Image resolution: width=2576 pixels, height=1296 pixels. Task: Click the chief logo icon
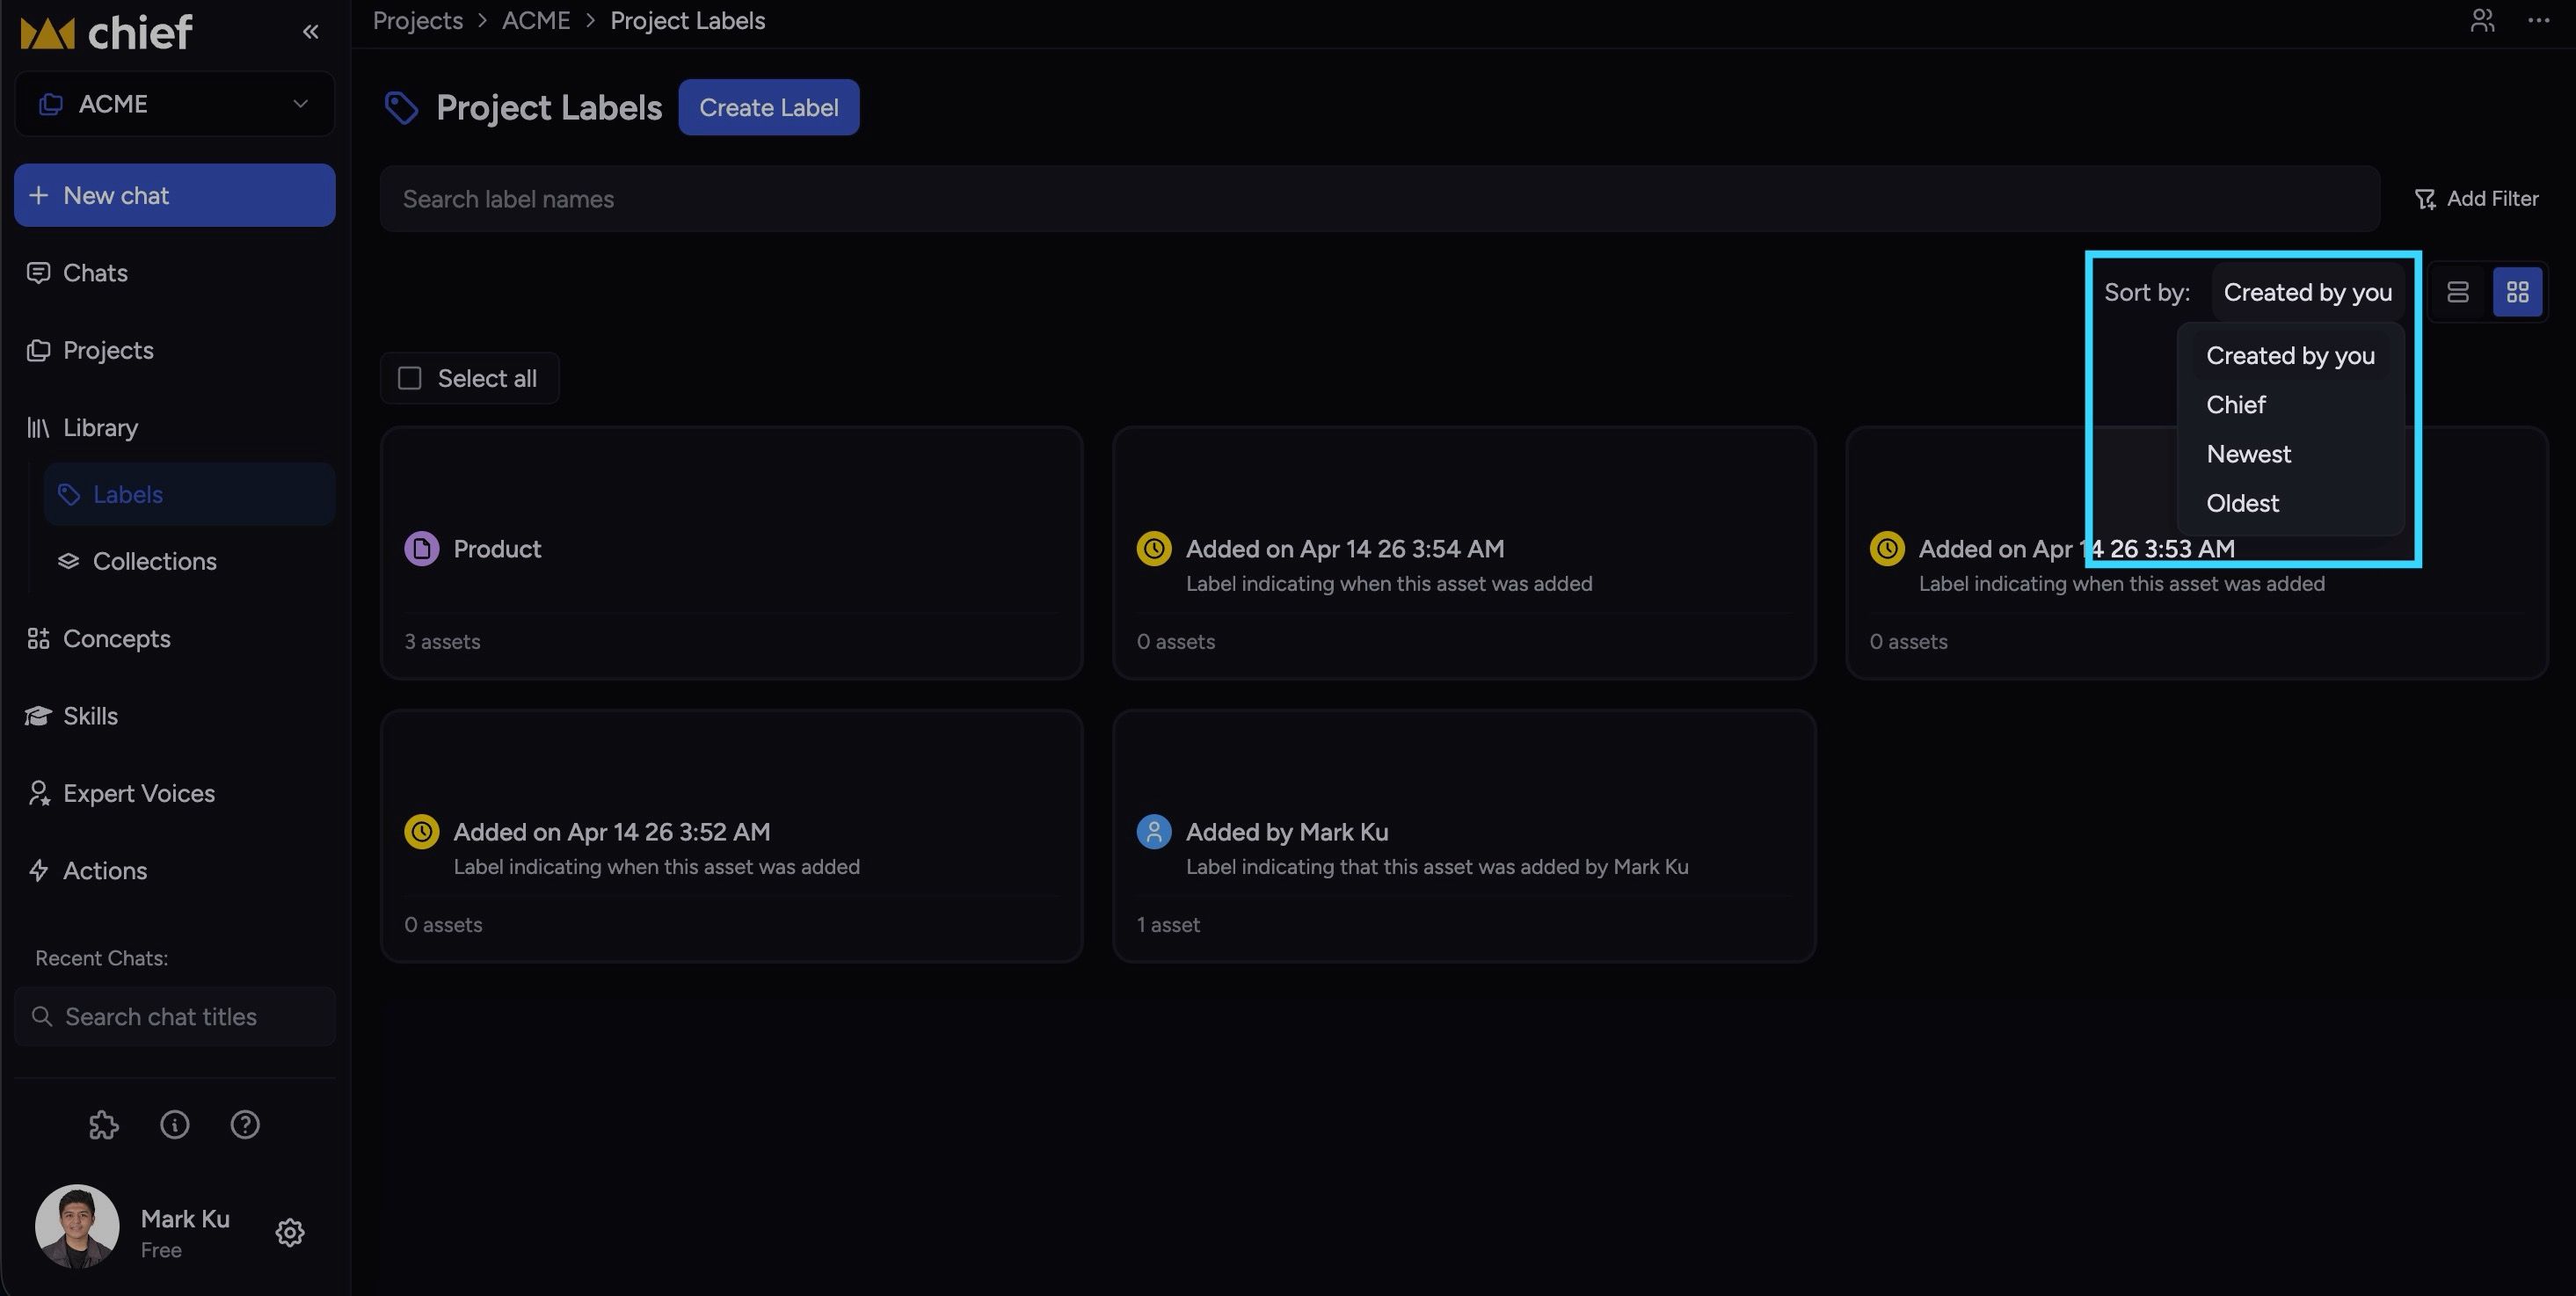coord(47,33)
